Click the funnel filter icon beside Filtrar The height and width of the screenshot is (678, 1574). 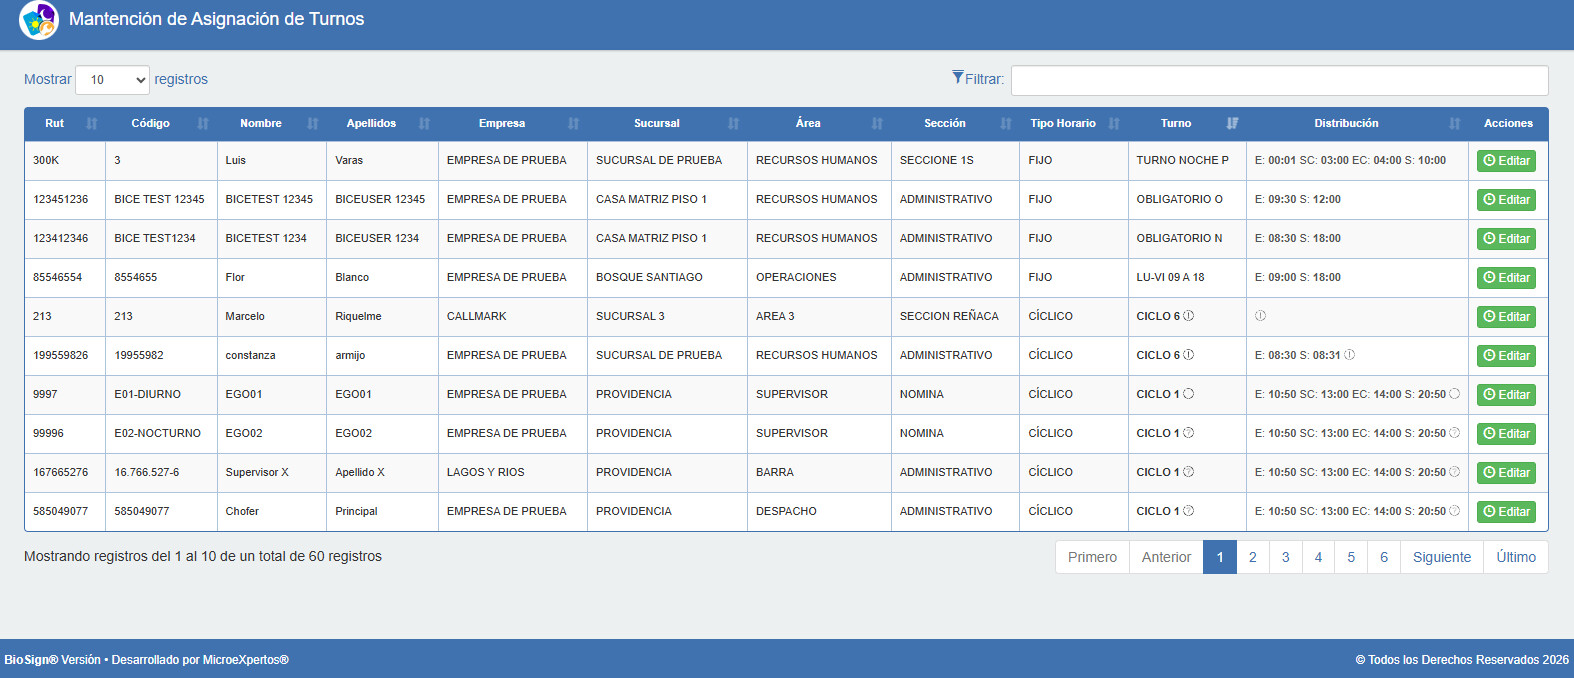tap(958, 77)
